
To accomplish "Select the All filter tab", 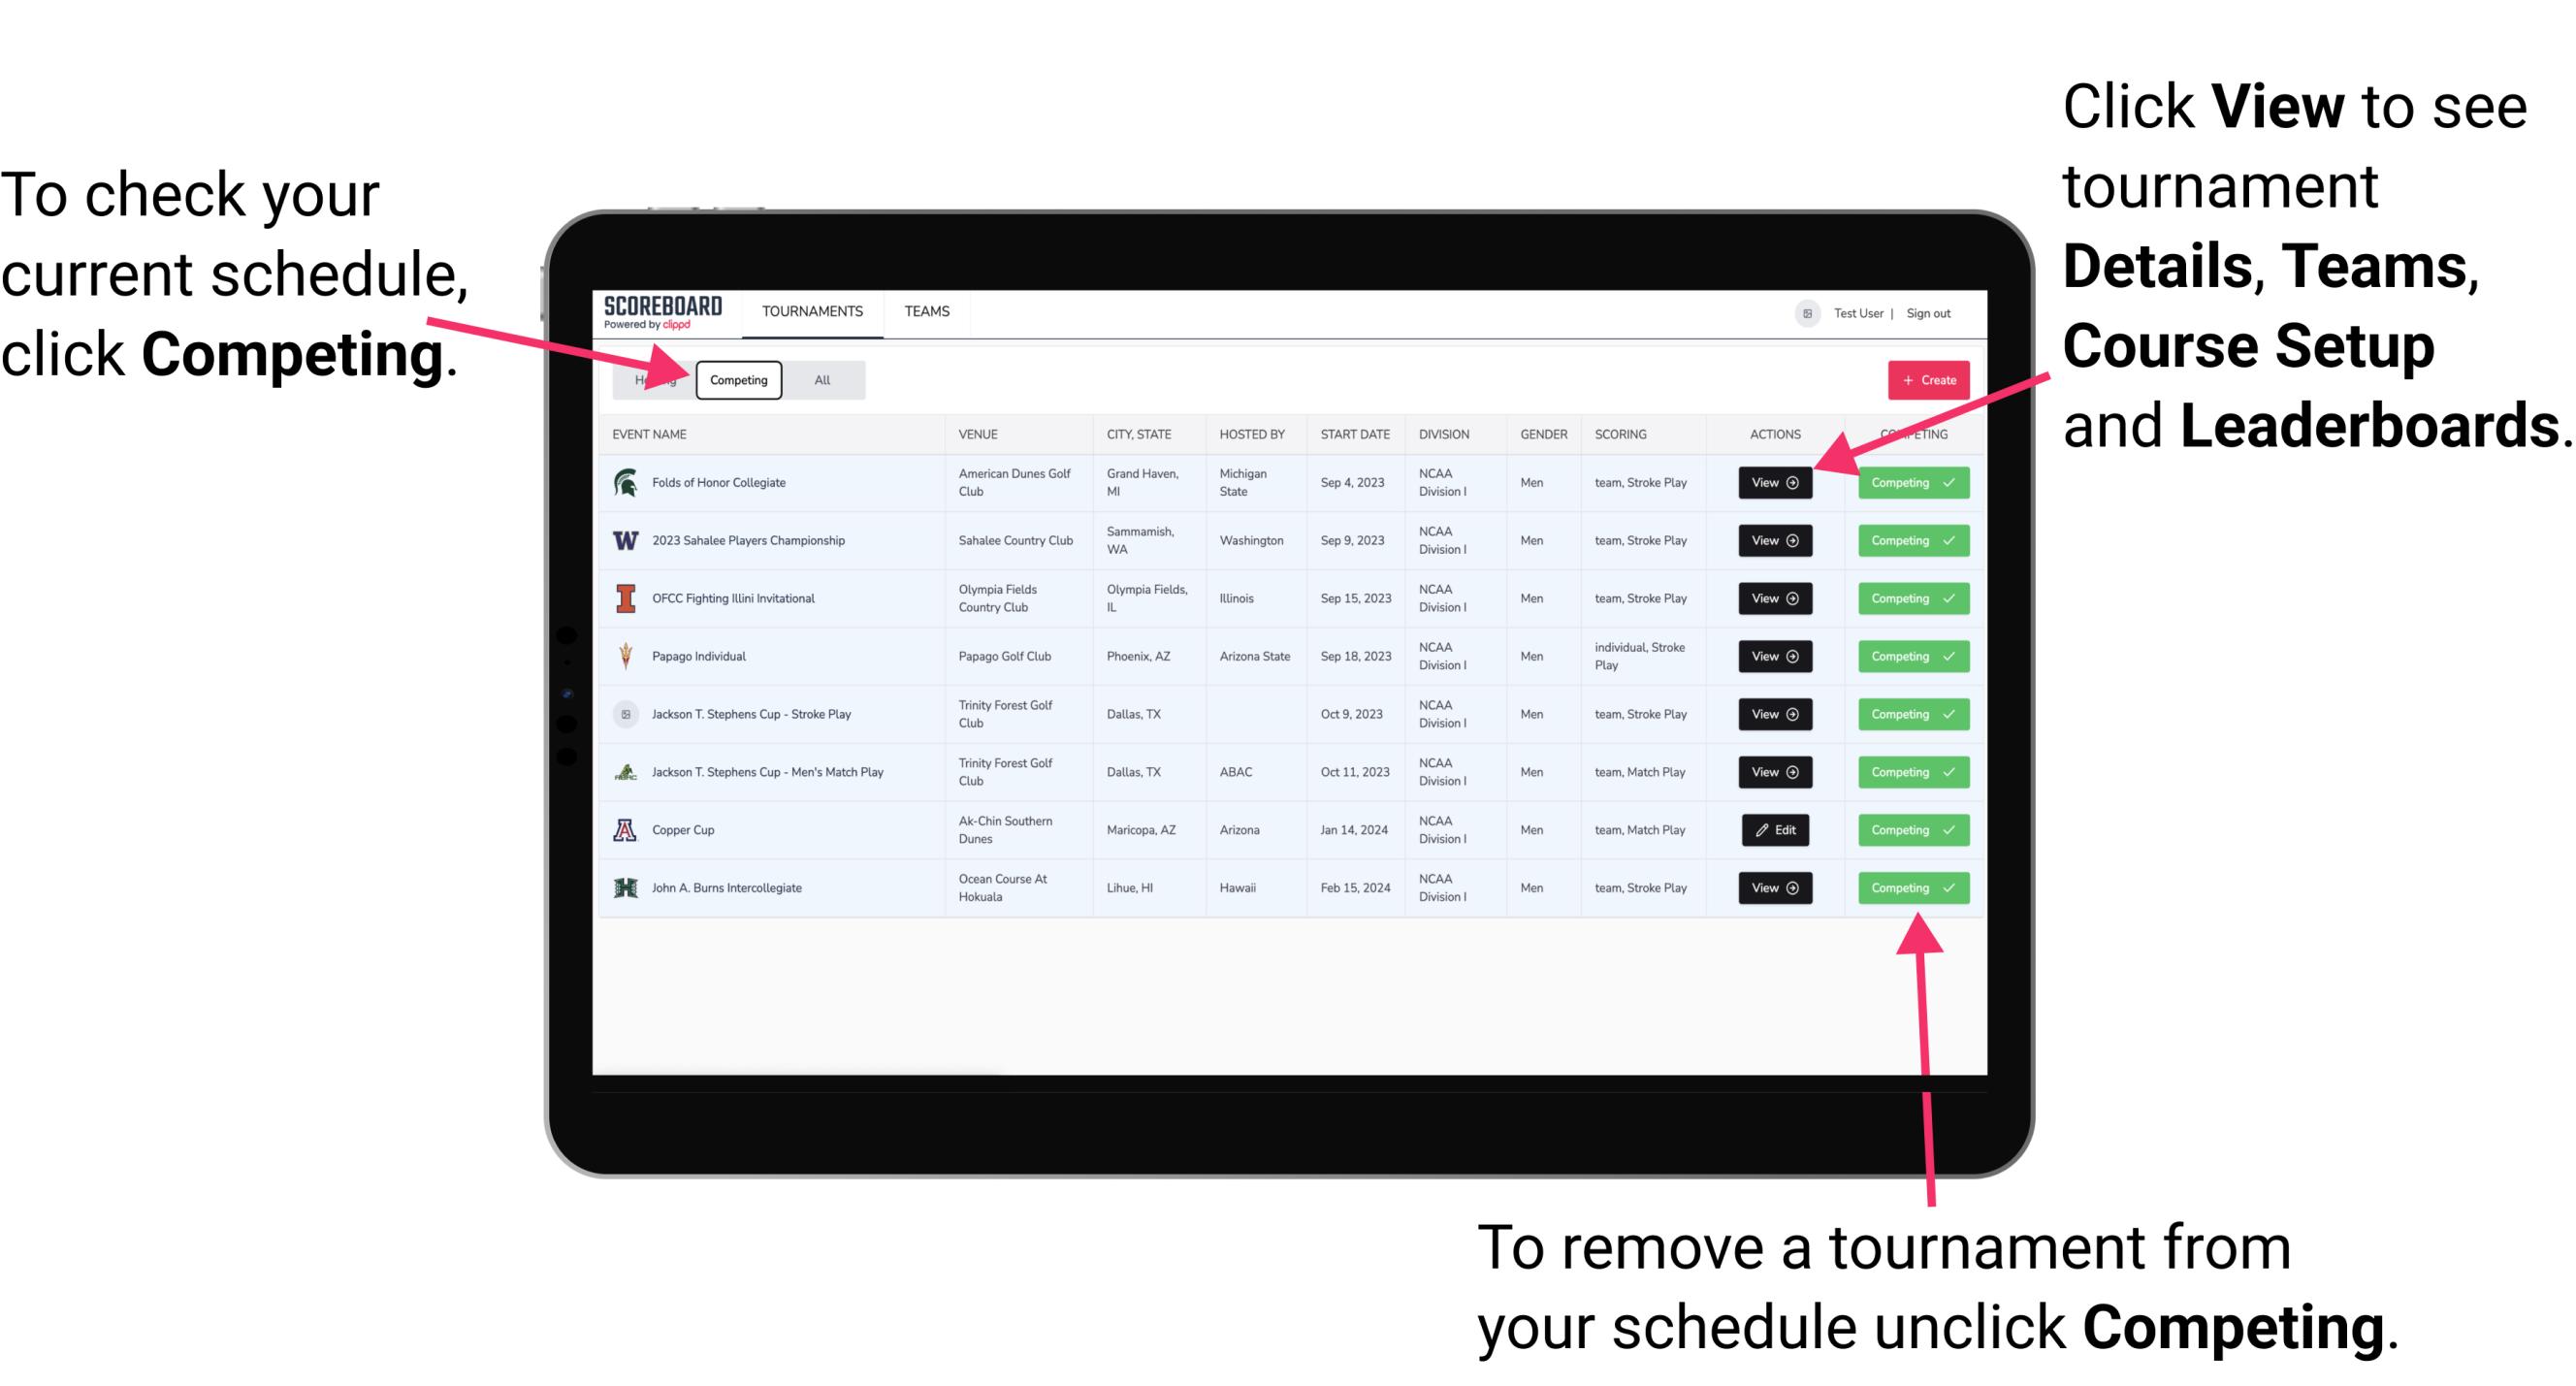I will [818, 379].
